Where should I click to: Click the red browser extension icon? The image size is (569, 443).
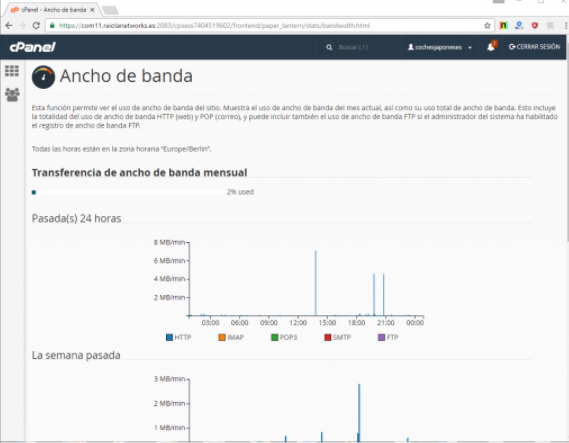pos(535,25)
